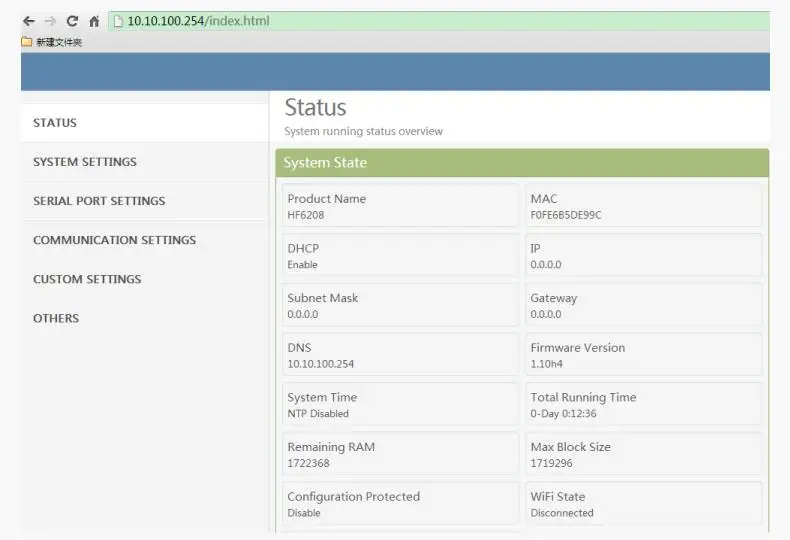This screenshot has width=790, height=540.
Task: Click the Subnet Mask value 0.0.0.0
Action: [x=303, y=314]
